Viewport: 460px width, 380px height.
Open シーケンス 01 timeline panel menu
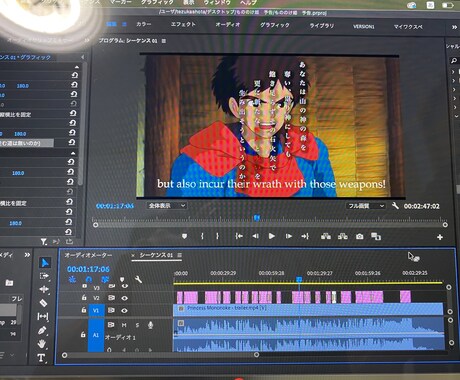[x=180, y=255]
